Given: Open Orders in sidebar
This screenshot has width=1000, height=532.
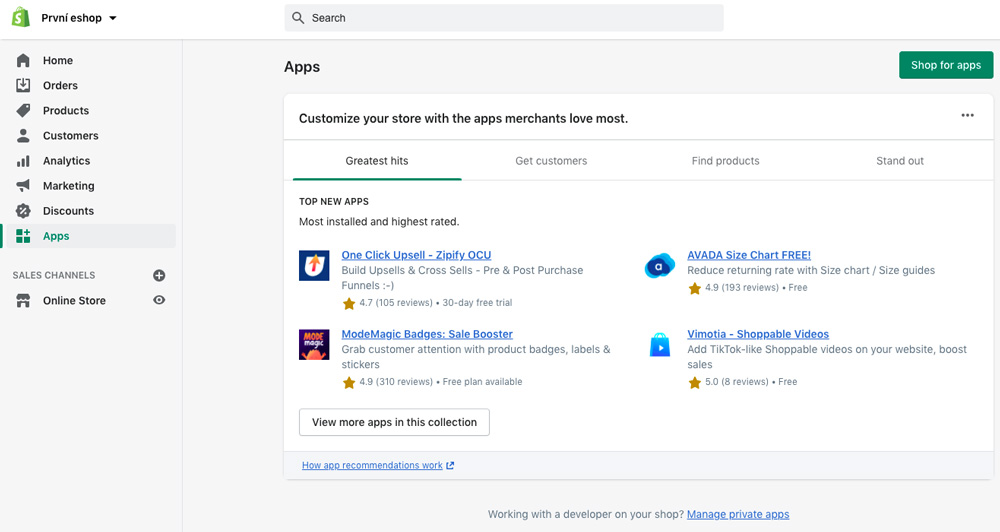Looking at the screenshot, I should 61,85.
